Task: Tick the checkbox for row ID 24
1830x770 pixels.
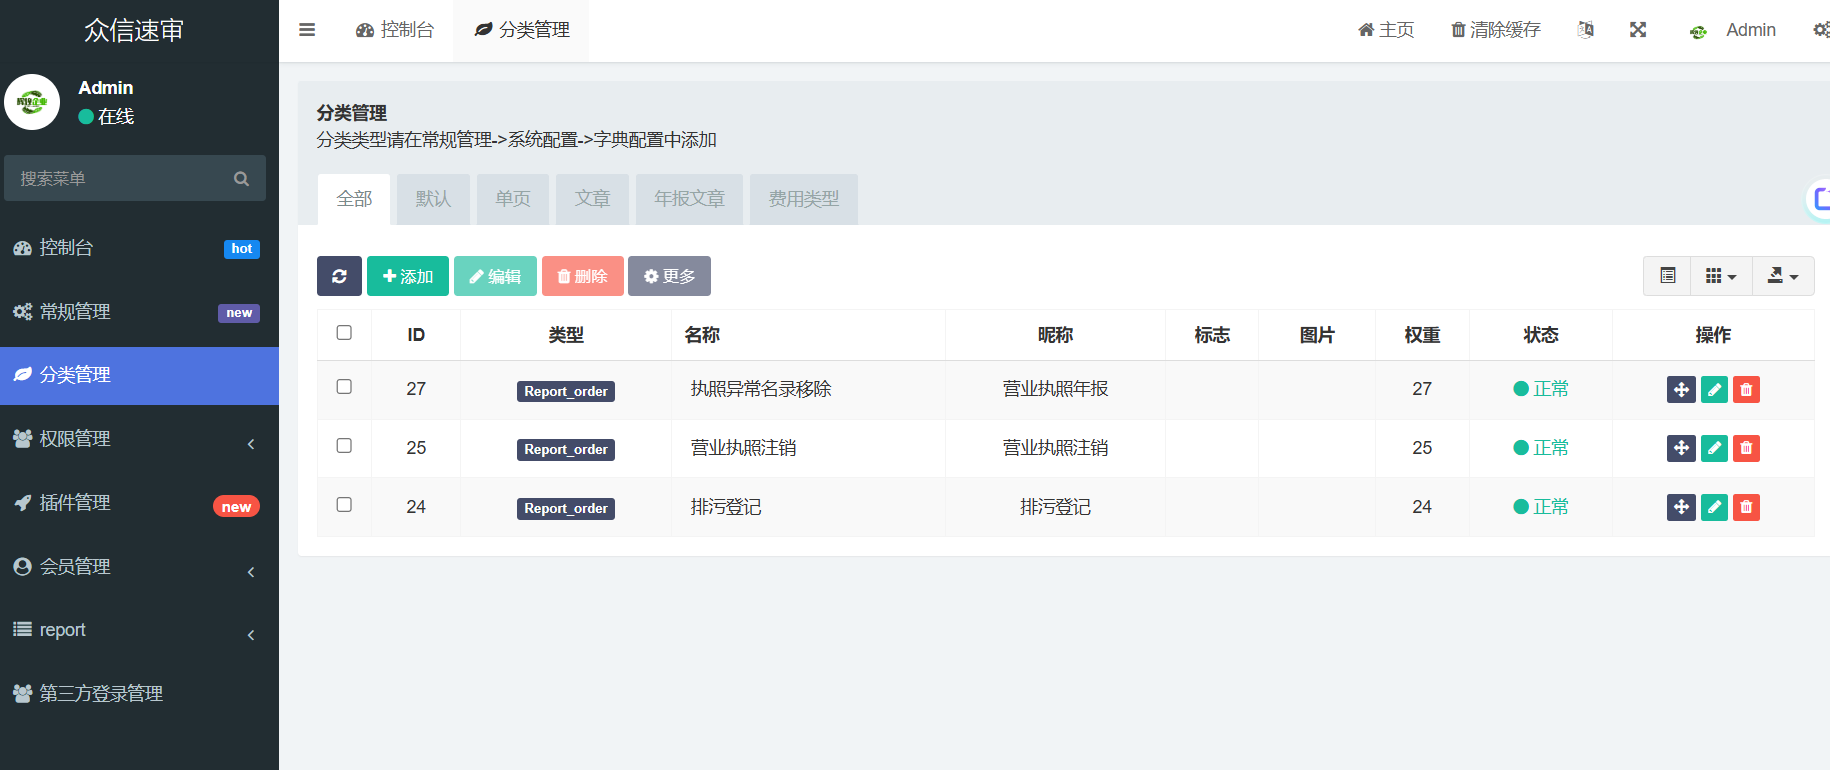Action: 344,505
